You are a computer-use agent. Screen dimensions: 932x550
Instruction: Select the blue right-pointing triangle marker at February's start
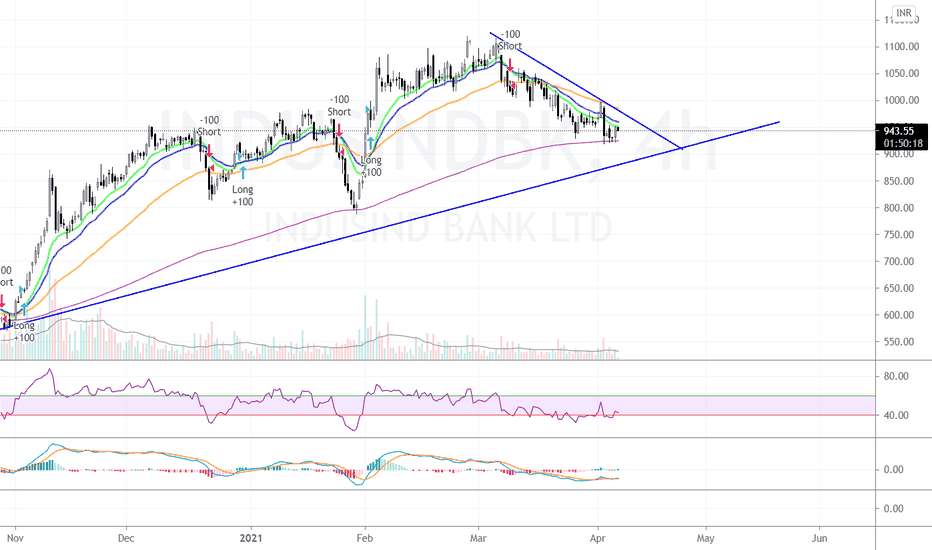pyautogui.click(x=368, y=110)
